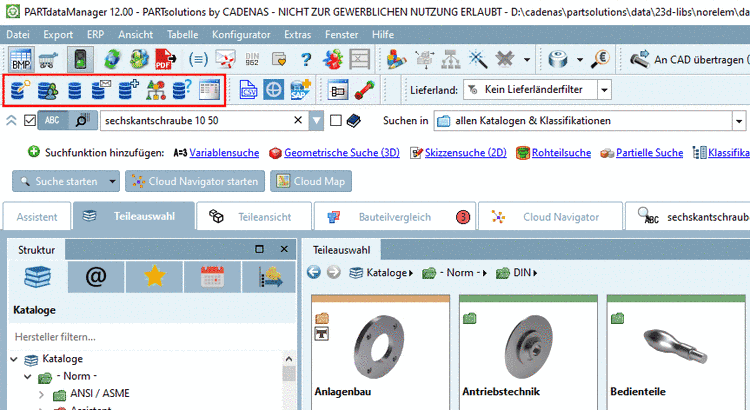Switch to ABC text search mode
Viewport: 750px width, 410px height.
click(x=53, y=120)
